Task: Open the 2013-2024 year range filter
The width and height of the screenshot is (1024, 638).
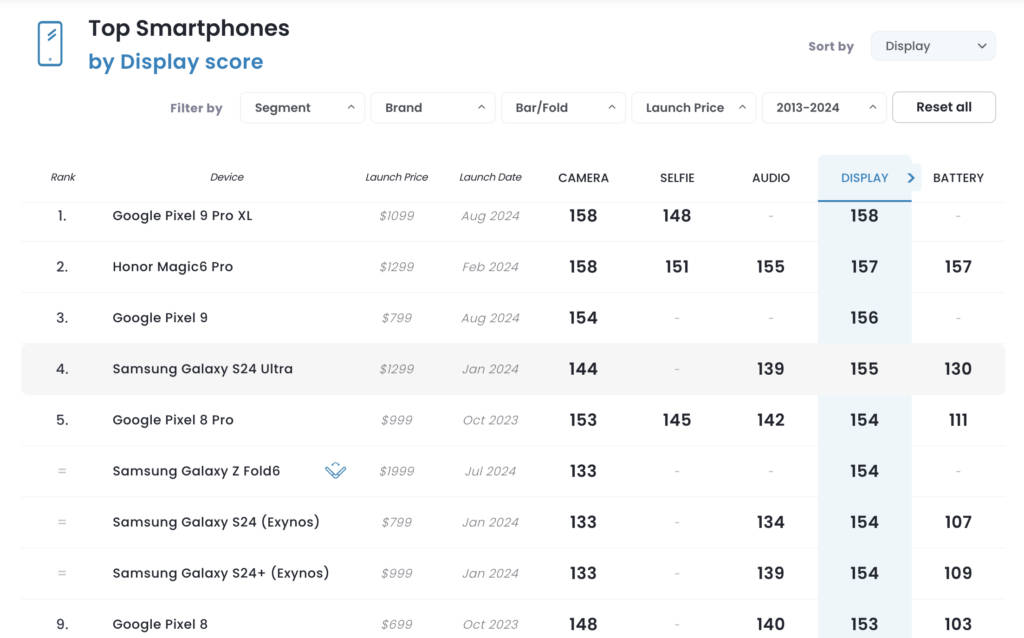Action: pos(823,108)
